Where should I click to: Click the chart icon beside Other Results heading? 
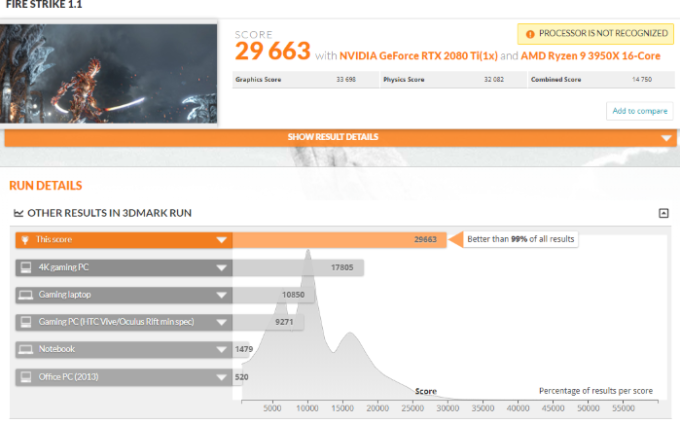coord(18,213)
